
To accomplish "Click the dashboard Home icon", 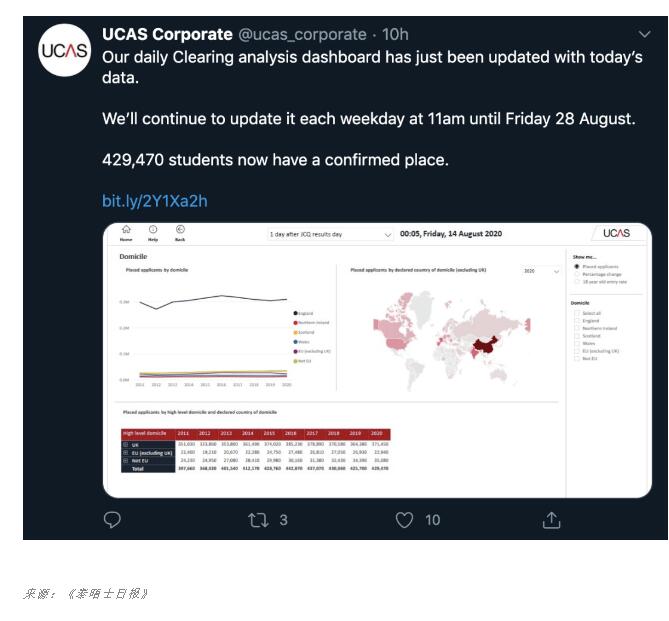I will [126, 232].
